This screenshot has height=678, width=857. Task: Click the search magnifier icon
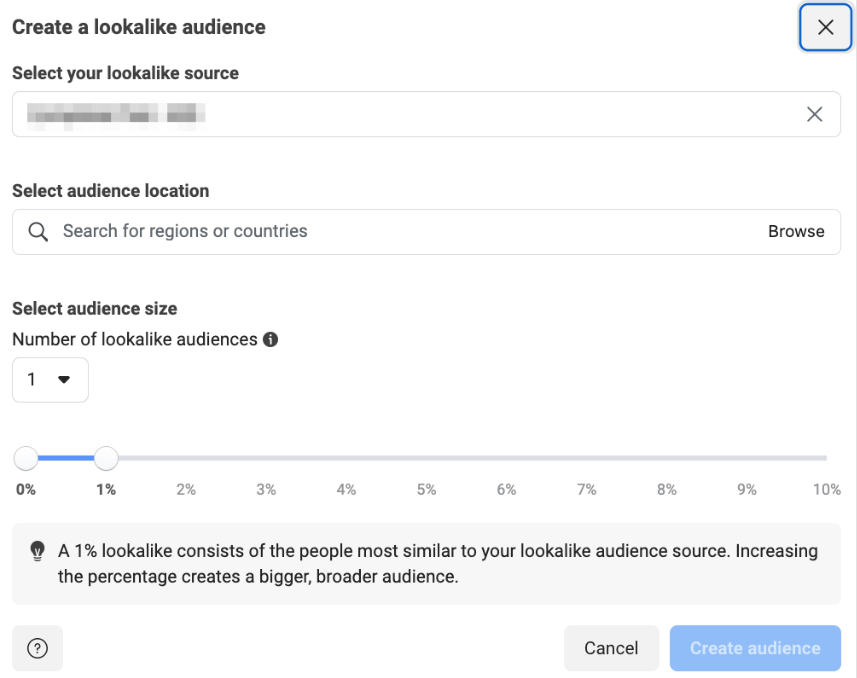tap(38, 232)
